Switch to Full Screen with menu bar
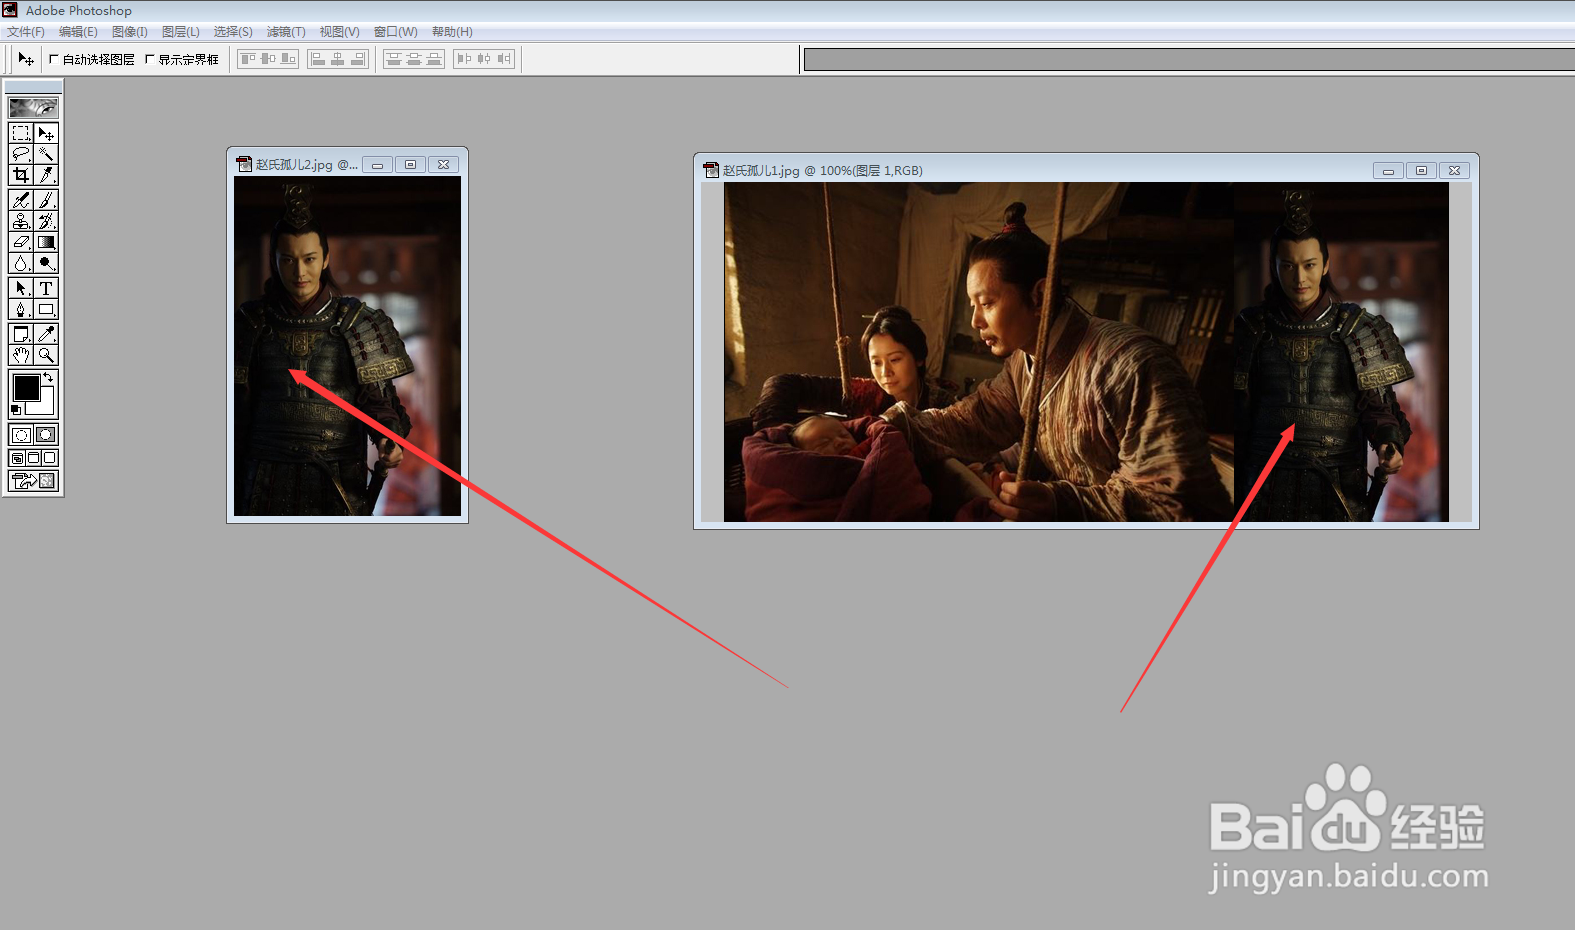1575x930 pixels. [x=33, y=458]
